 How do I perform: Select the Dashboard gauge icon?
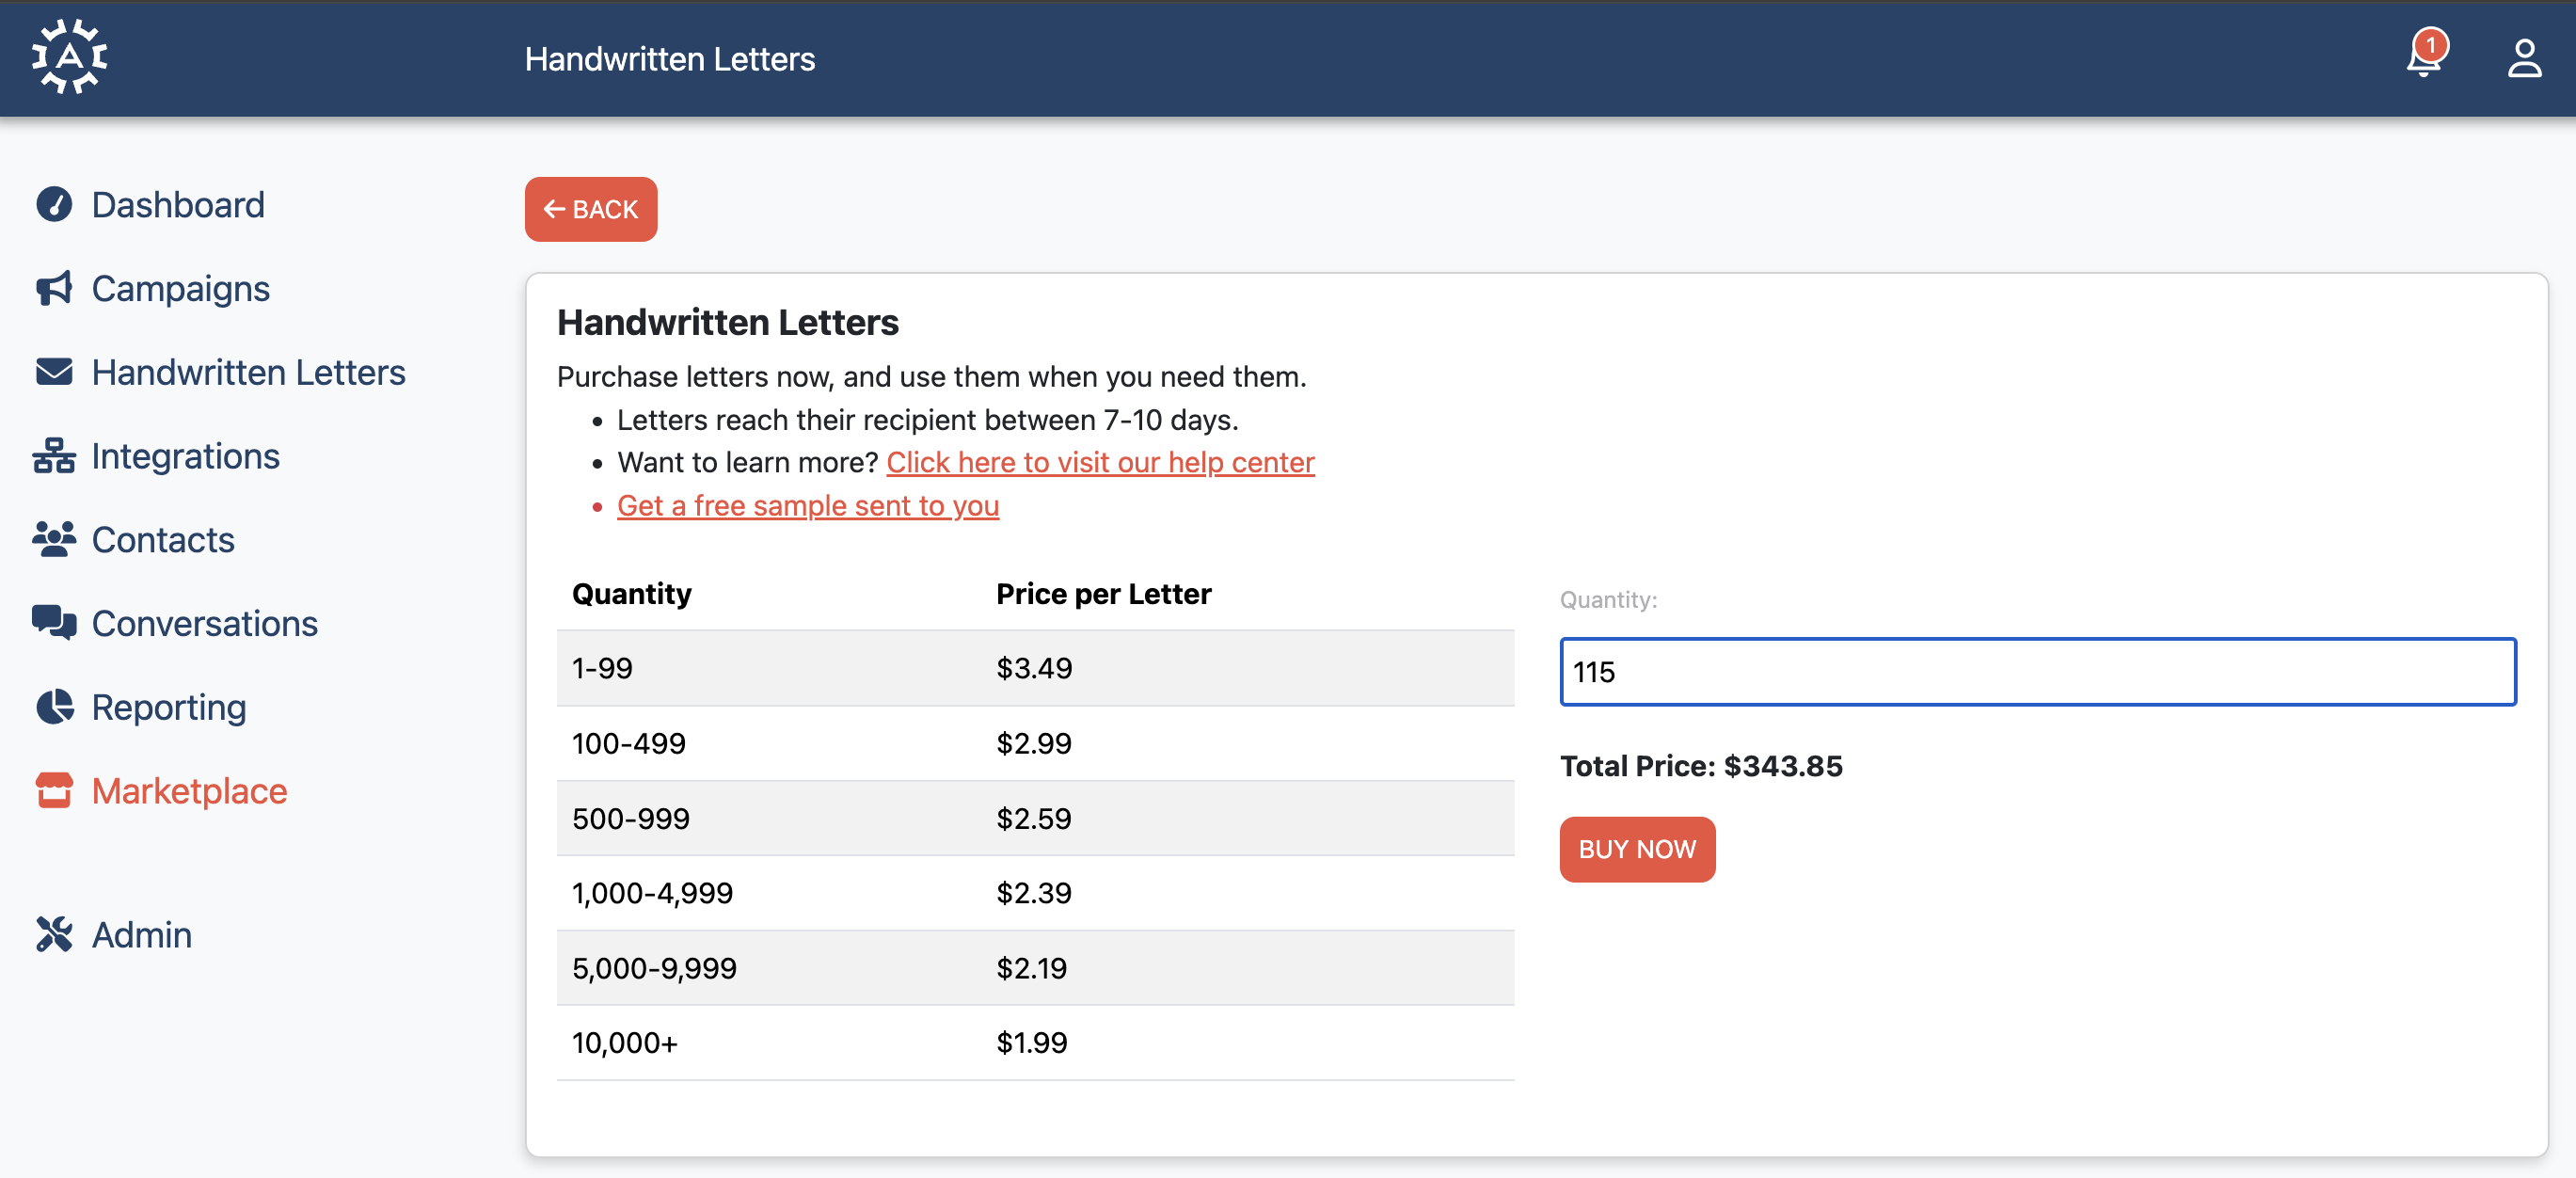(x=54, y=204)
